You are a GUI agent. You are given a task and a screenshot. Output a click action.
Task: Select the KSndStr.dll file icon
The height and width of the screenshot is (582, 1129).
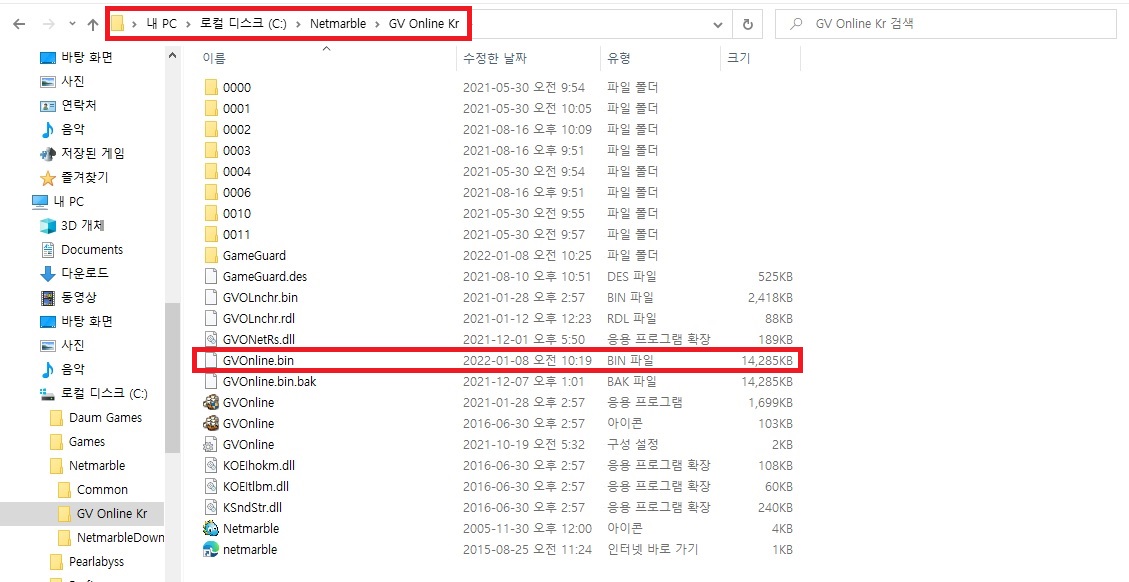211,507
